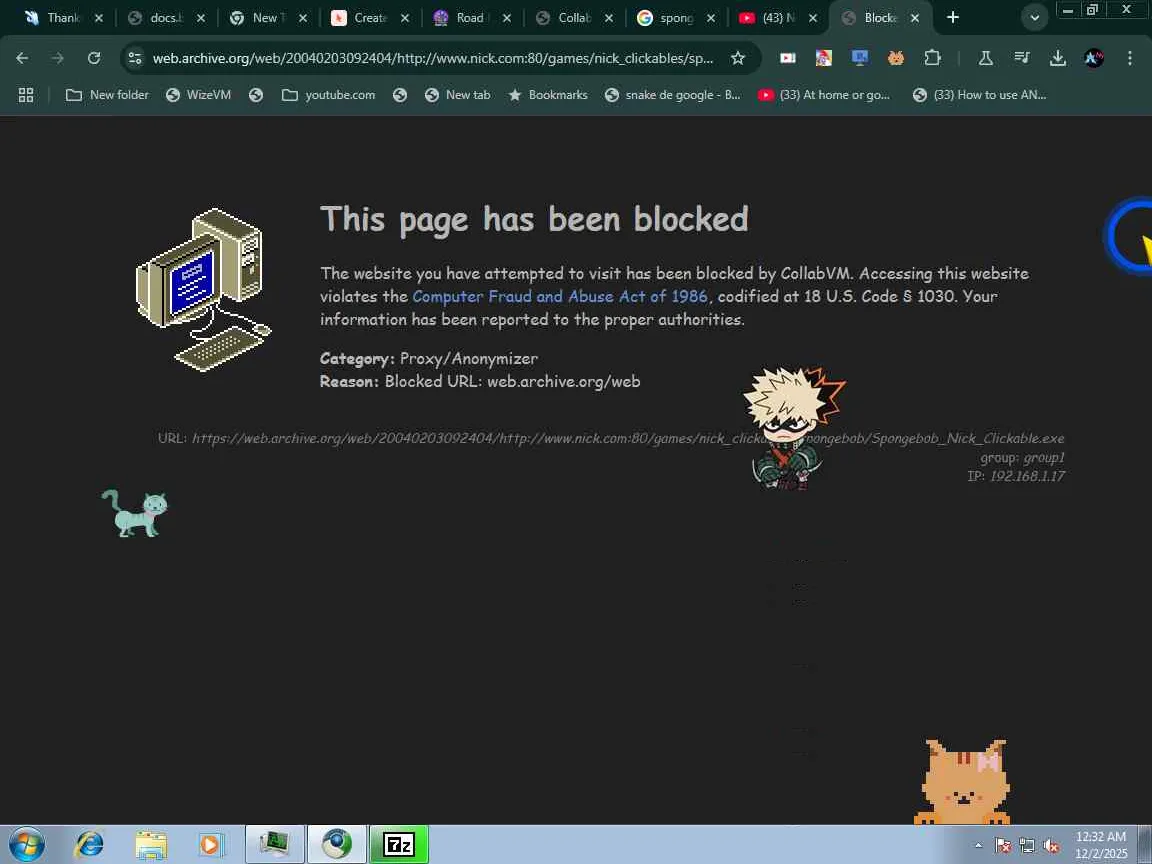The width and height of the screenshot is (1152, 864).
Task: Click the red video extension icon
Action: point(788,58)
